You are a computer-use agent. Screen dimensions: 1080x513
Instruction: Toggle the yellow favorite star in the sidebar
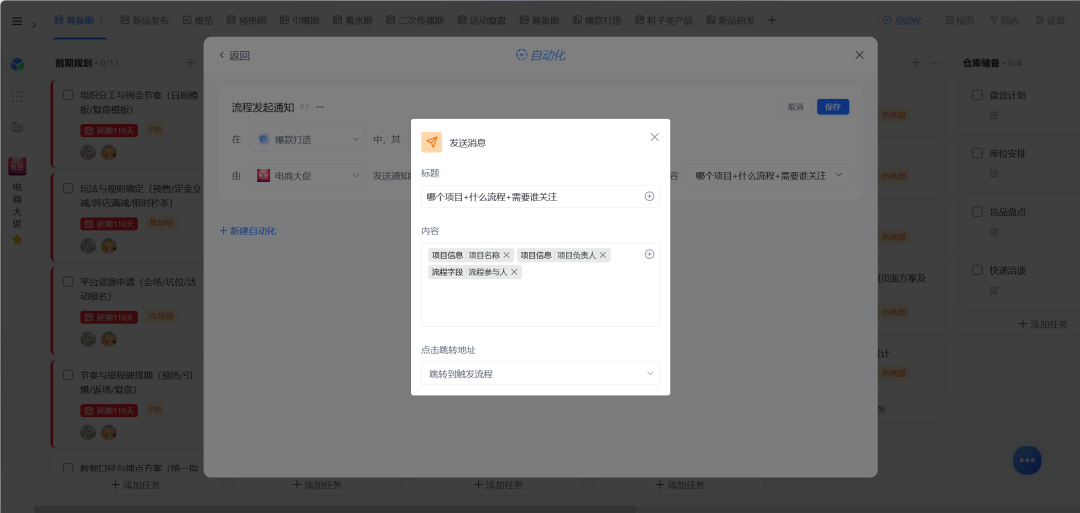pyautogui.click(x=17, y=240)
